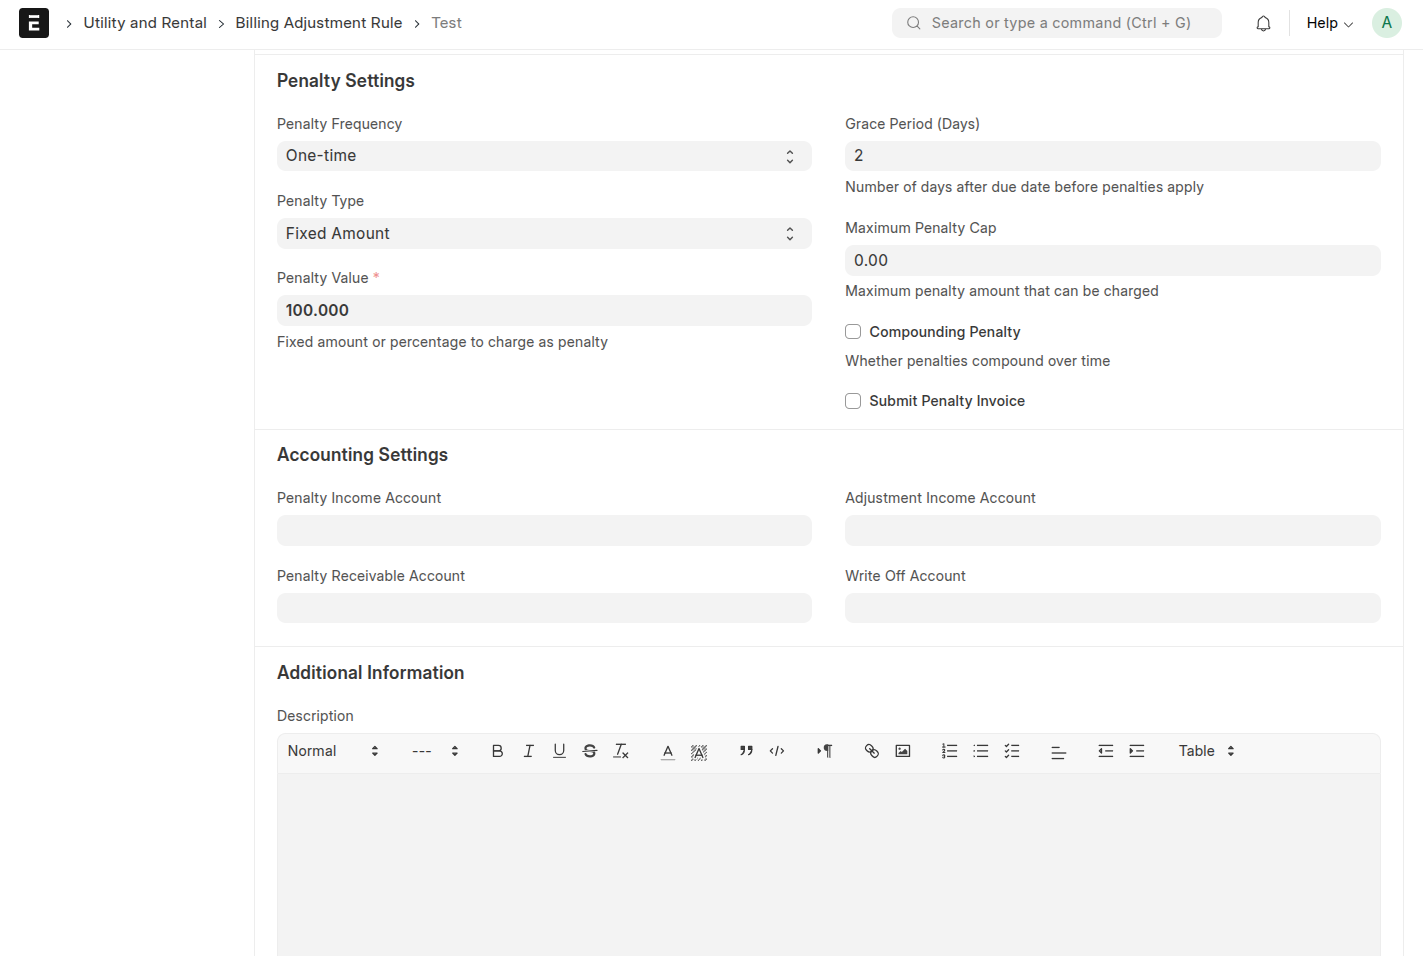Clear text formatting in Description editor
Viewport: 1423px width, 956px height.
tap(621, 751)
